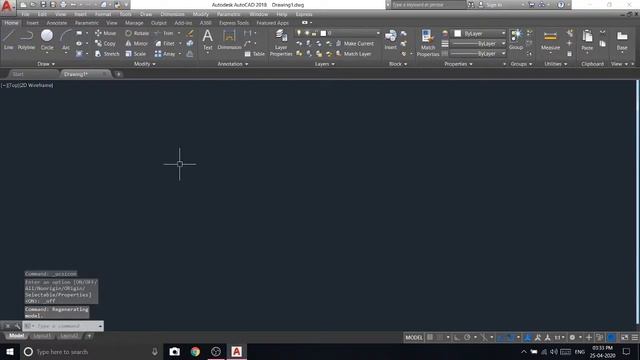Click the Match Properties tool
Image resolution: width=640 pixels, height=360 pixels.
428,42
